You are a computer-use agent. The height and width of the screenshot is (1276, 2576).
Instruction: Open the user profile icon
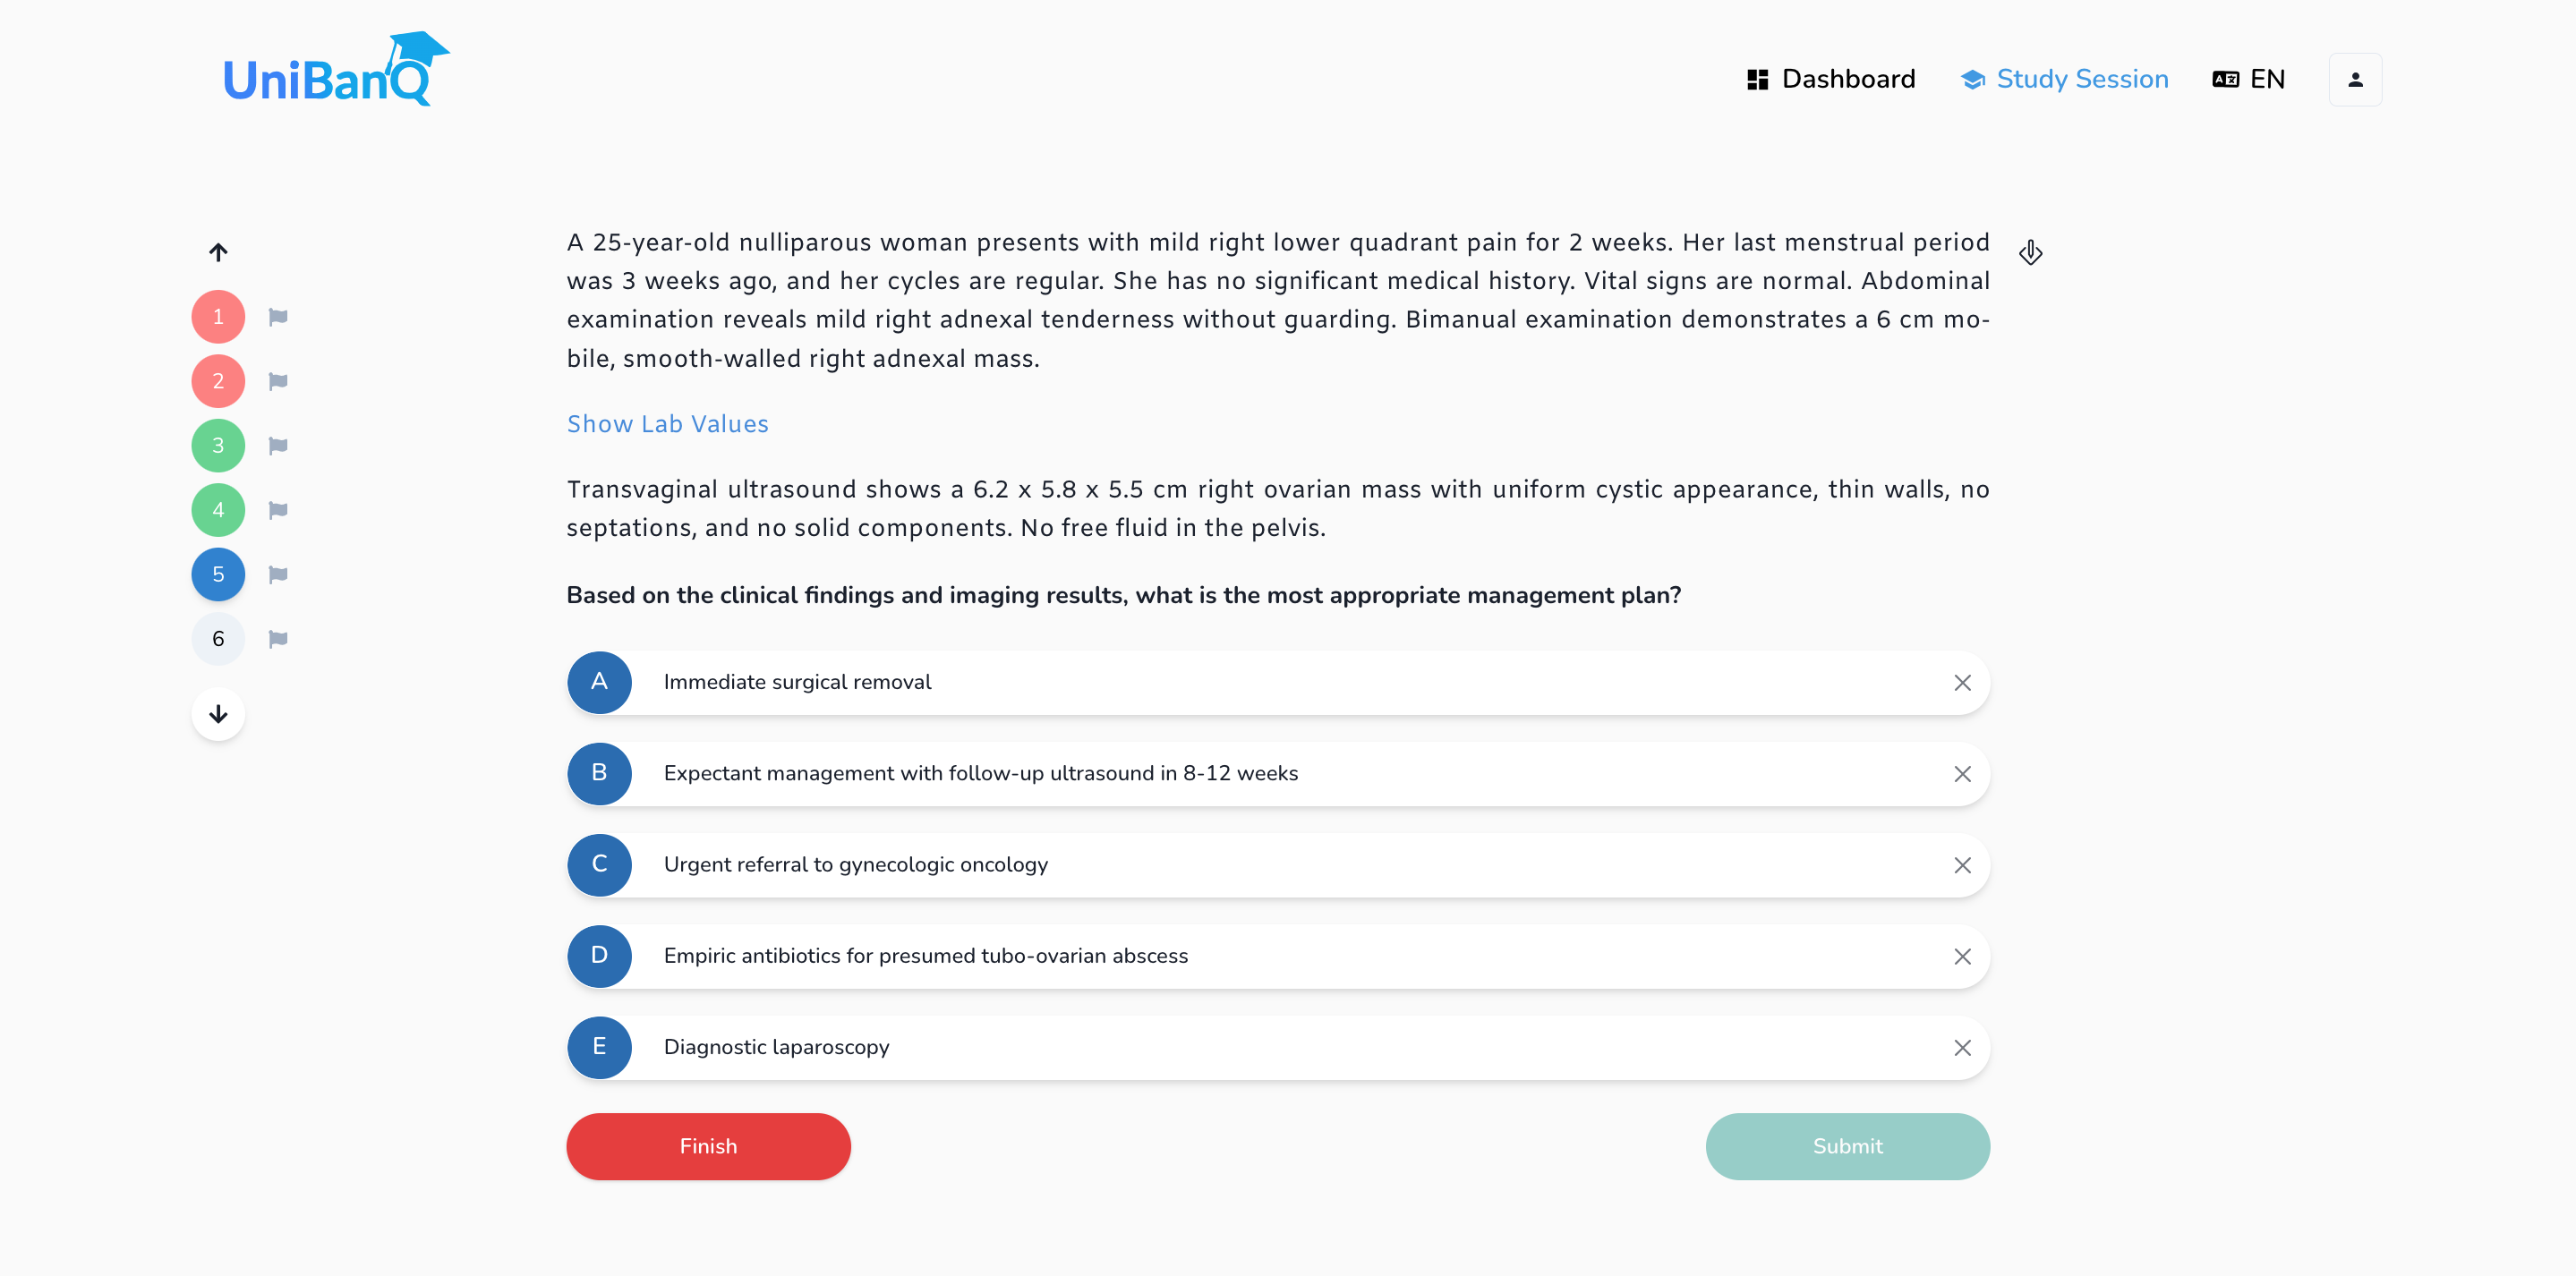[x=2355, y=80]
